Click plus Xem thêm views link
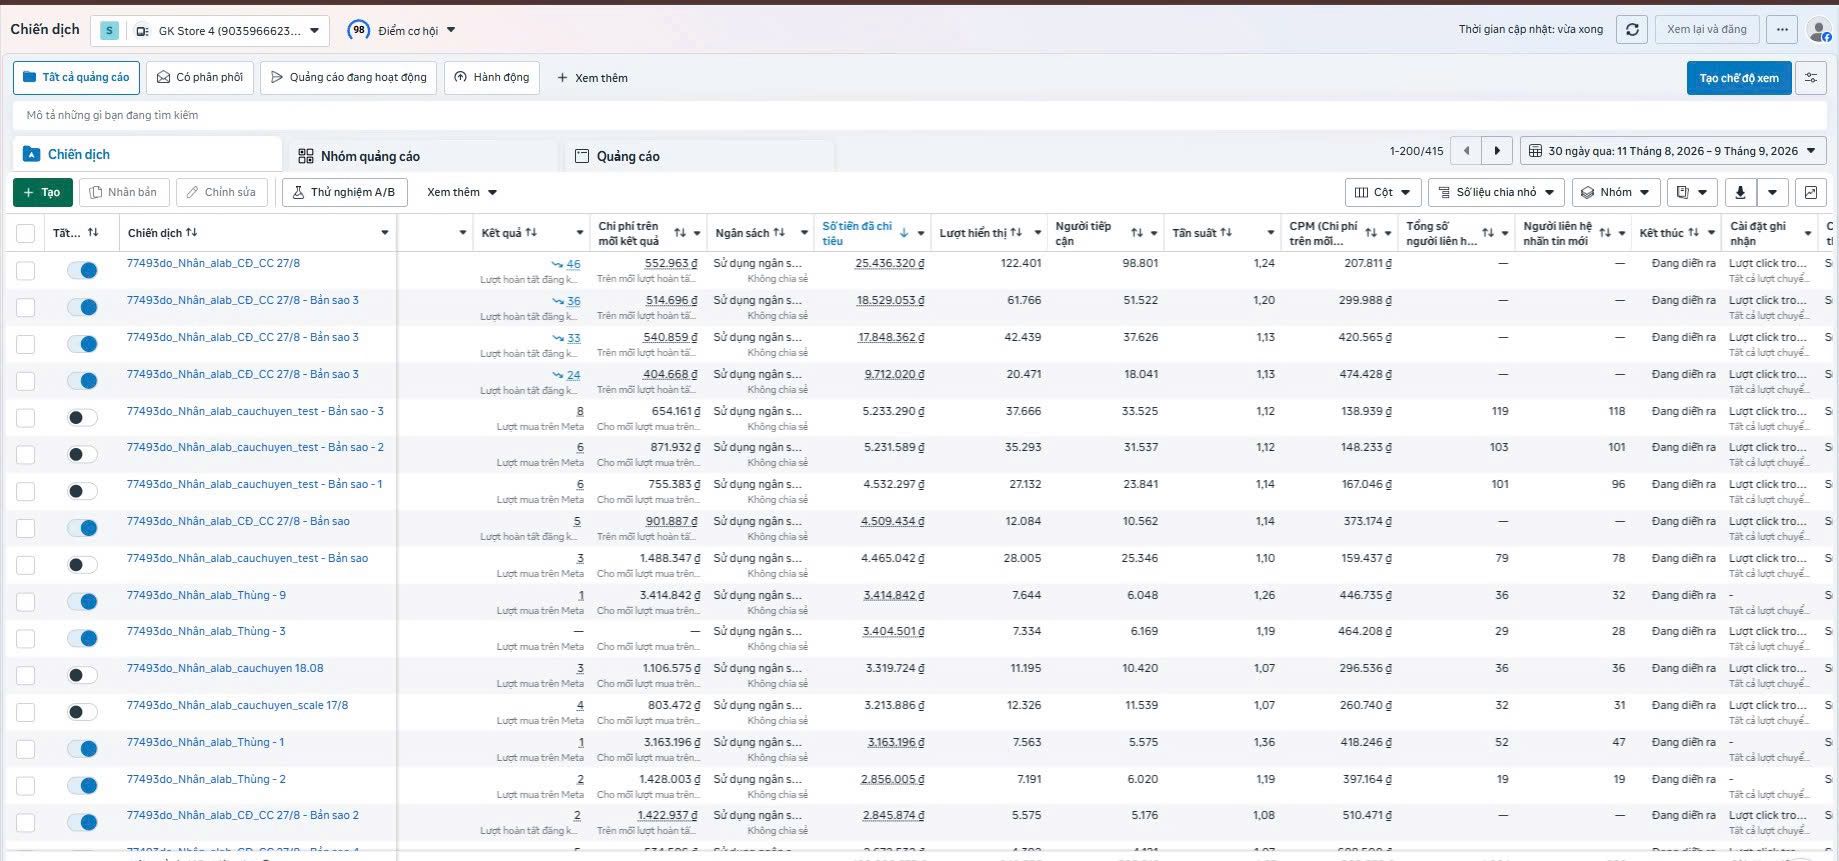The image size is (1839, 861). pos(592,78)
